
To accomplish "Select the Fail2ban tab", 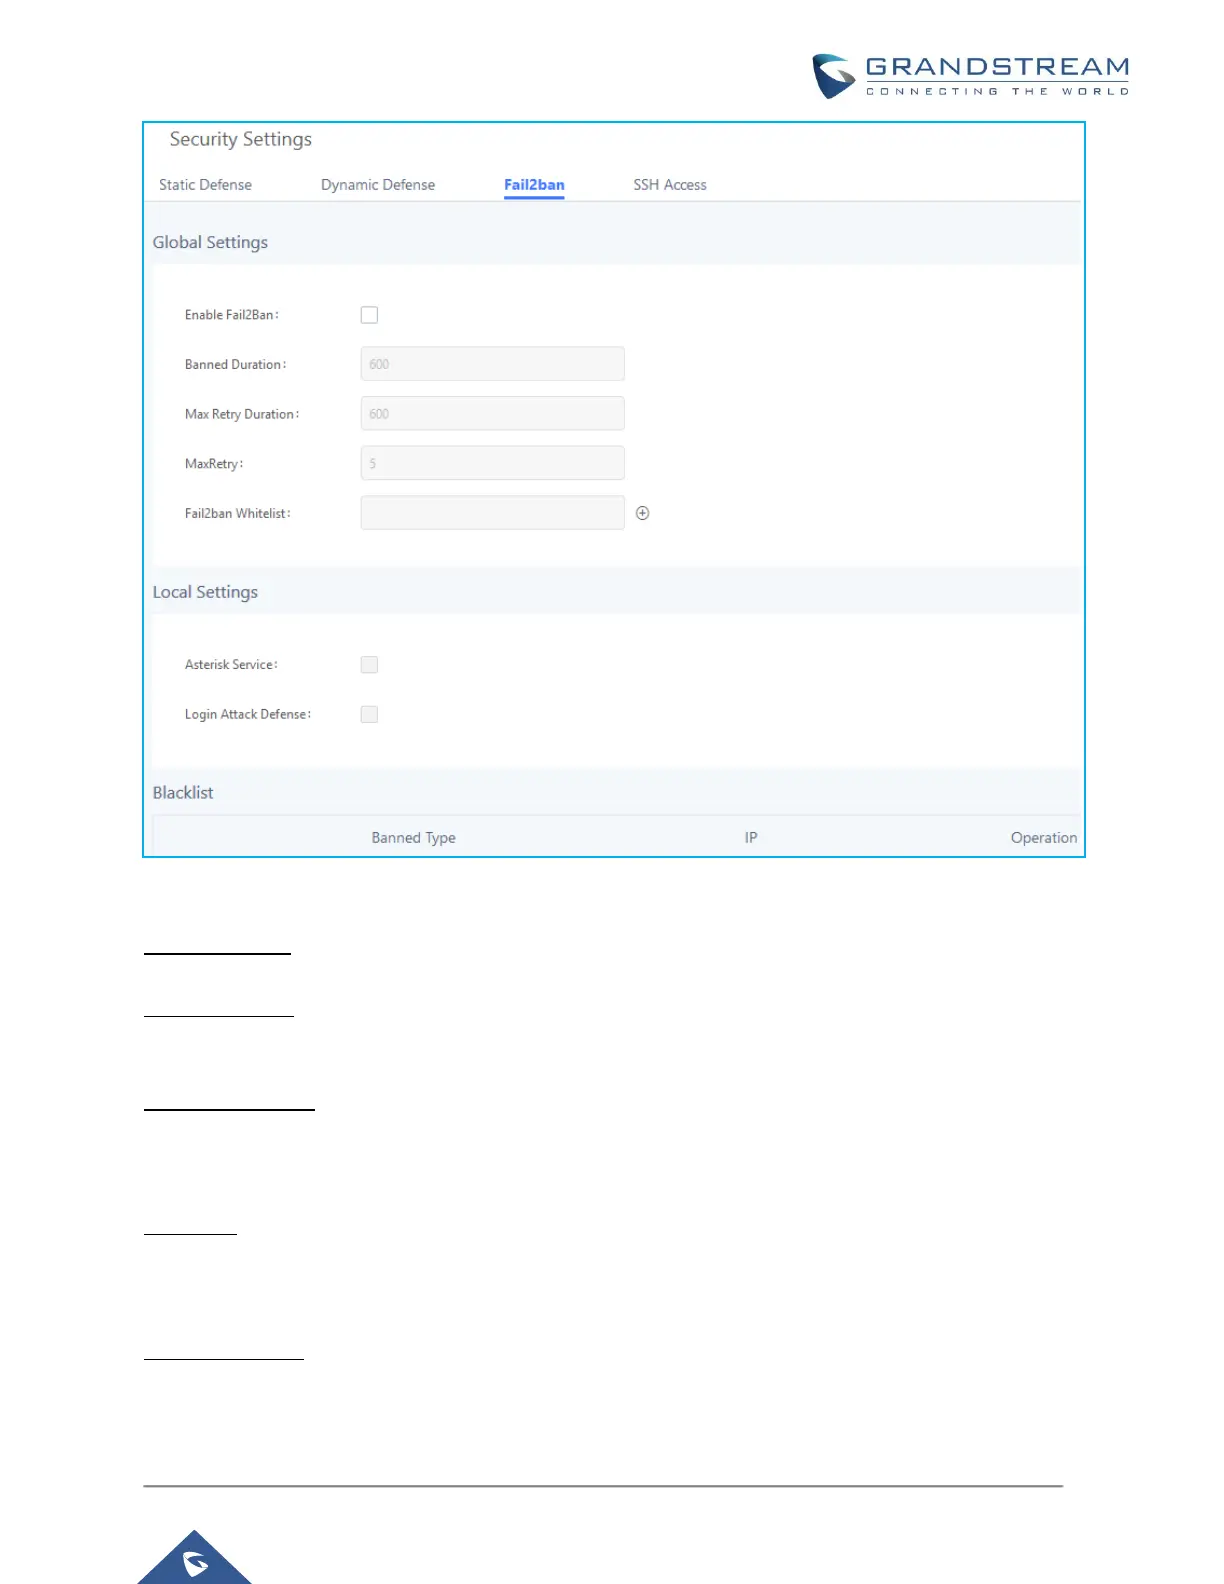I will 534,185.
